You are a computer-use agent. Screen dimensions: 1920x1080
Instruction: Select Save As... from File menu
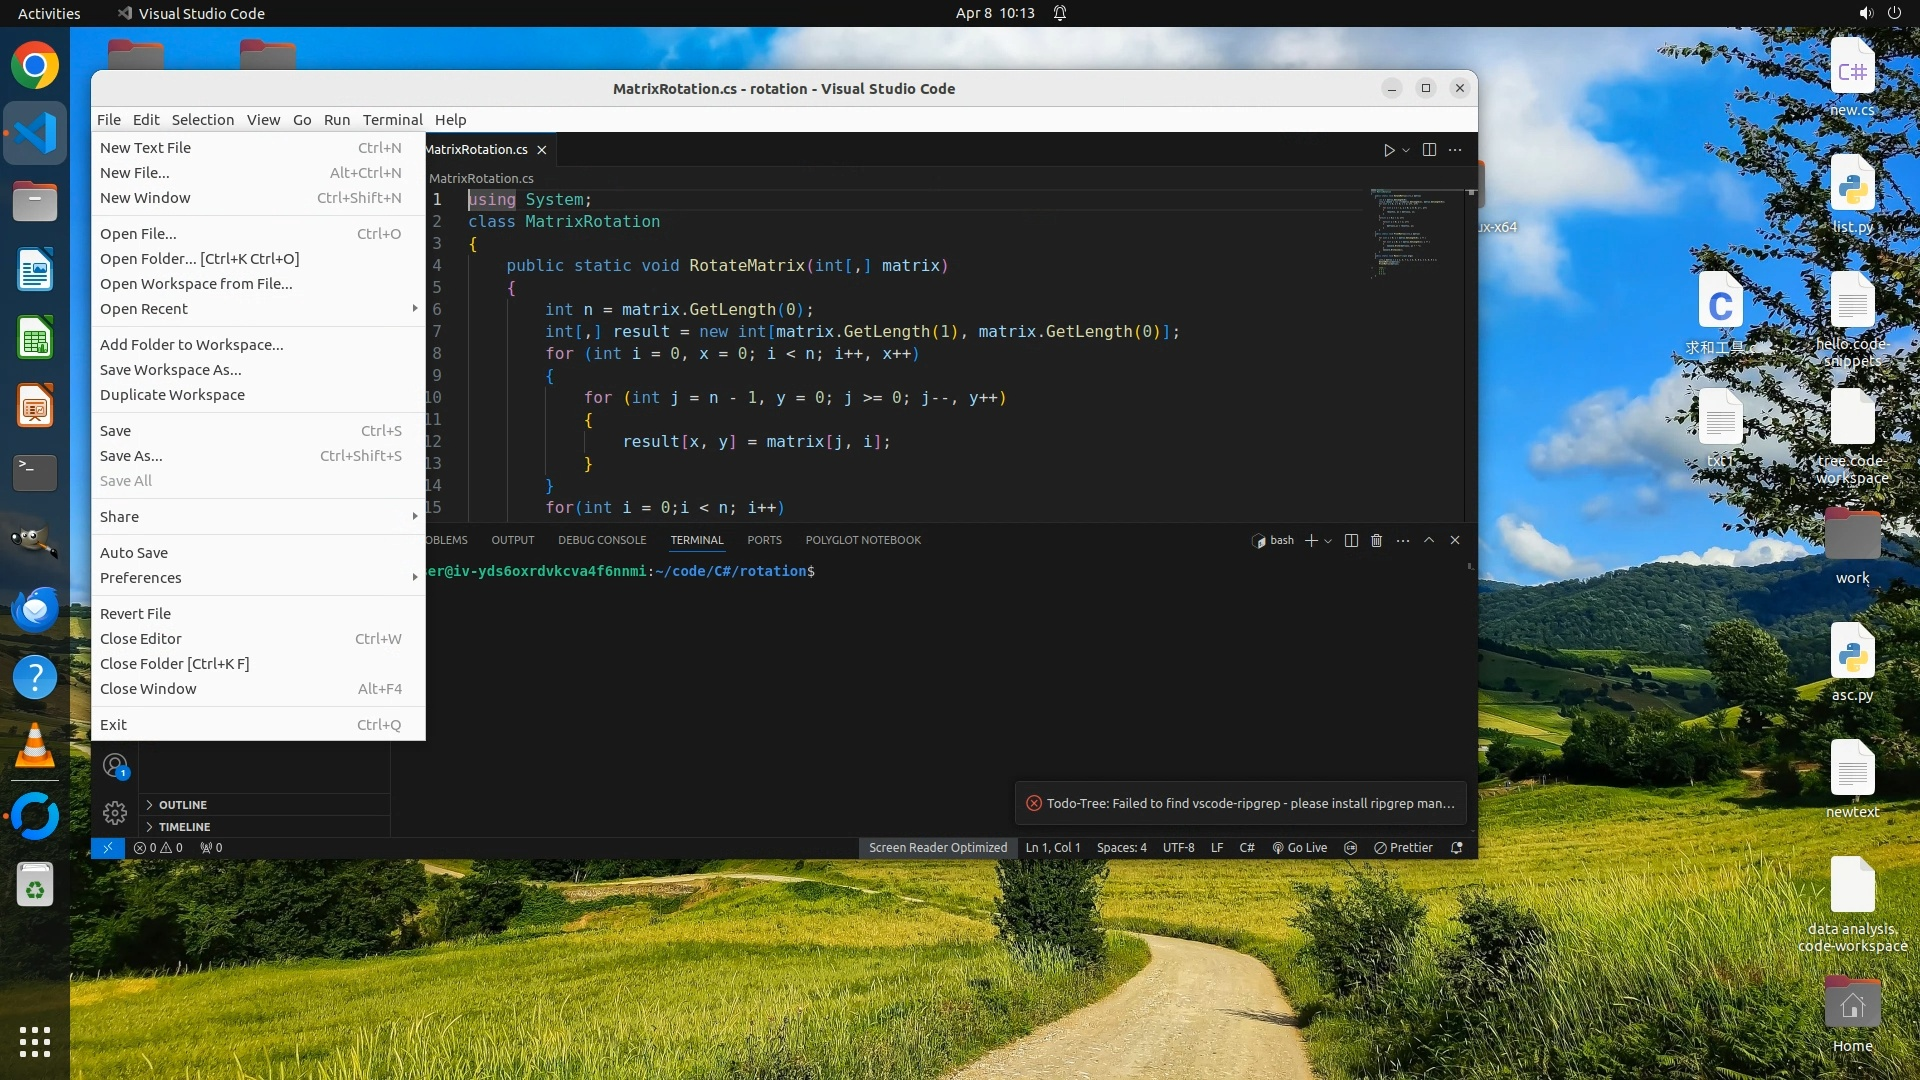tap(131, 456)
